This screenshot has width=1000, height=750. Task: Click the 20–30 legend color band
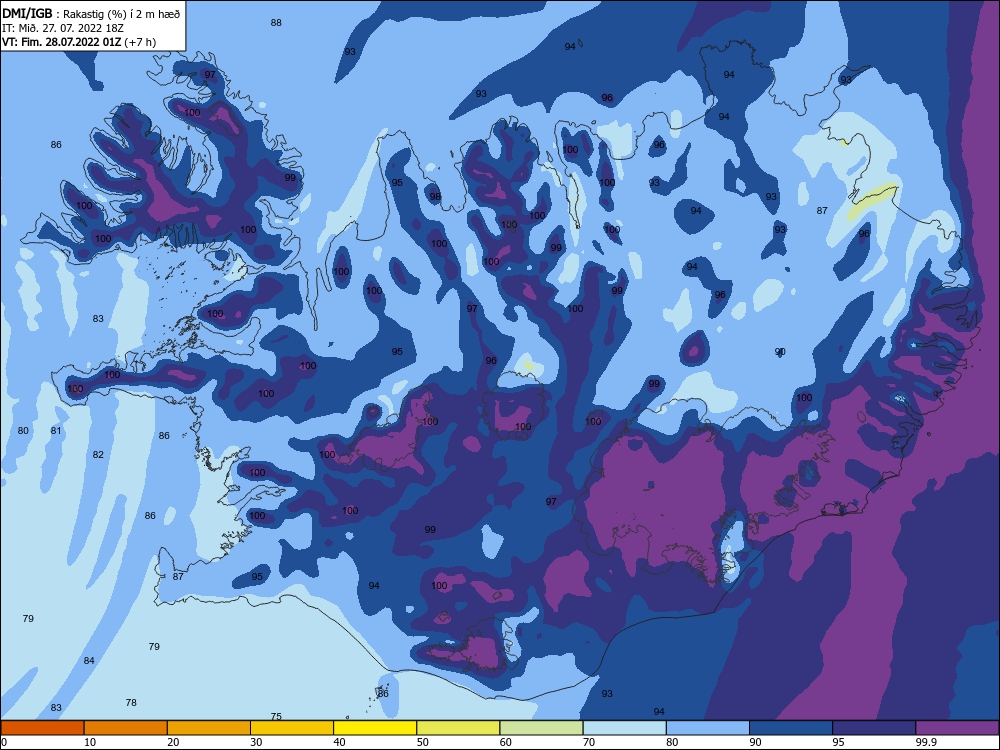pos(209,728)
